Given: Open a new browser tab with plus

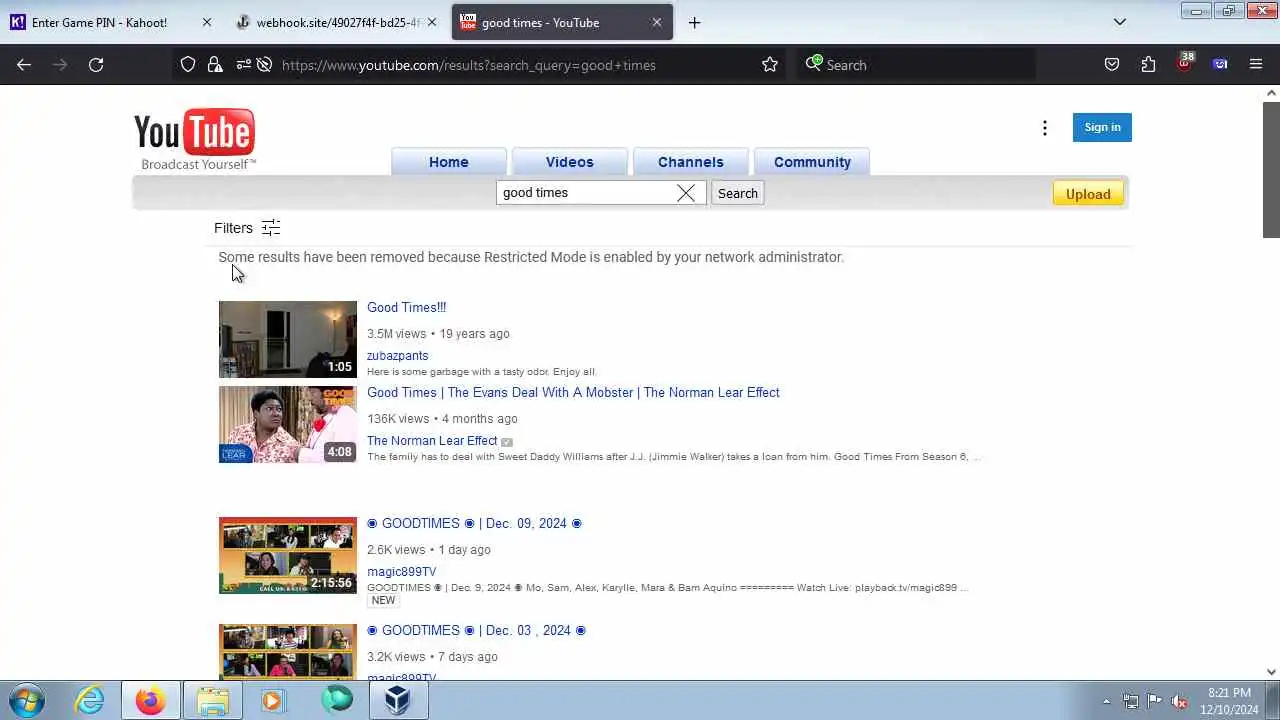Looking at the screenshot, I should (694, 23).
